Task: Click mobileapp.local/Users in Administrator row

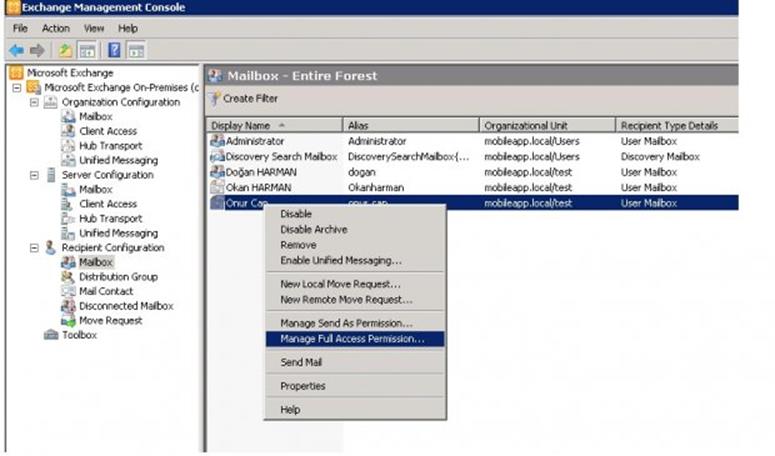Action: [532, 141]
